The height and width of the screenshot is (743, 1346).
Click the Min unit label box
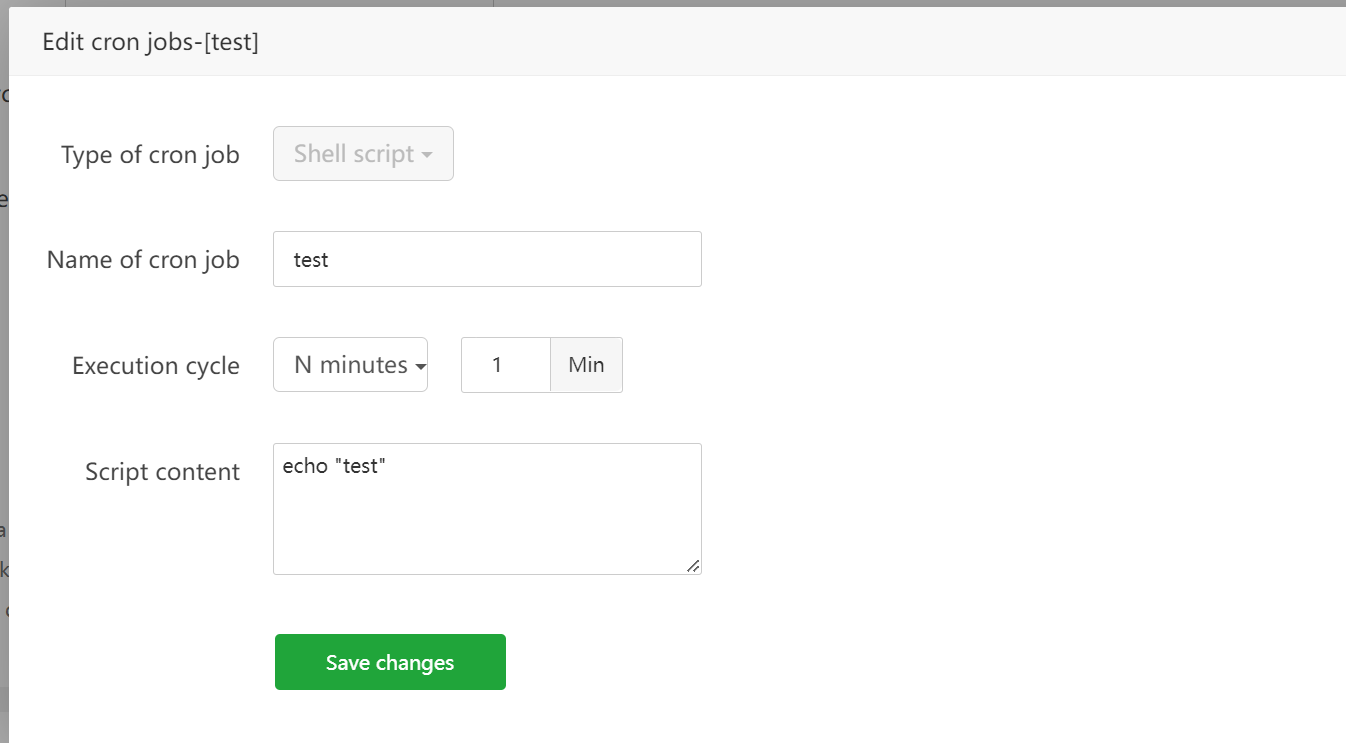pyautogui.click(x=586, y=365)
